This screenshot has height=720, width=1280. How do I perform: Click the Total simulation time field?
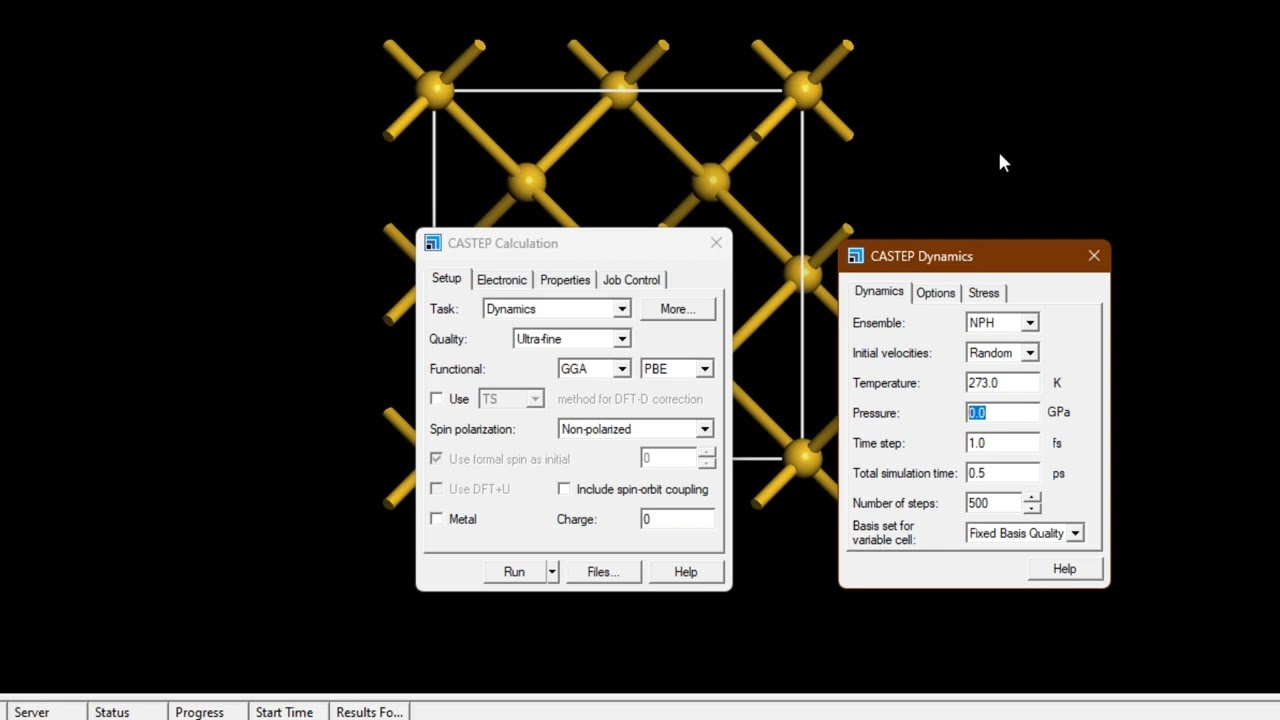pyautogui.click(x=1003, y=473)
